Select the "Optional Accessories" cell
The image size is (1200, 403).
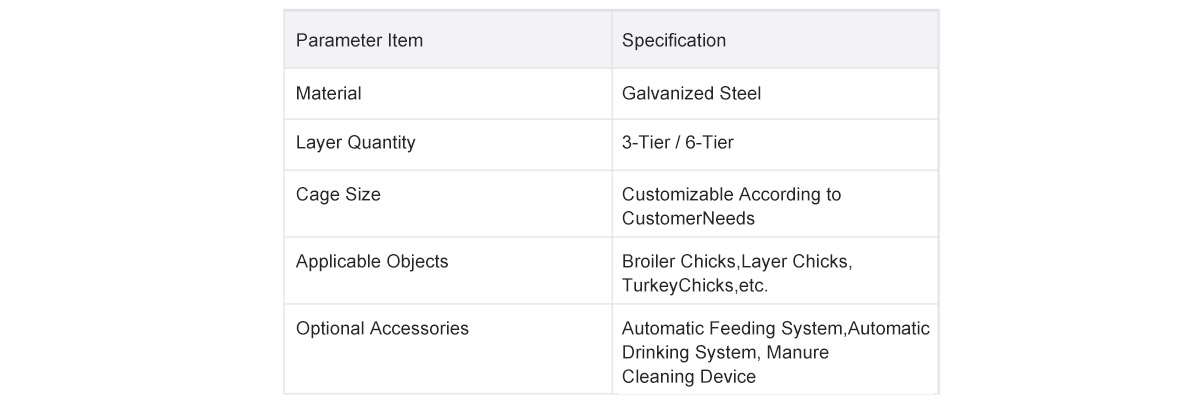[x=382, y=329]
